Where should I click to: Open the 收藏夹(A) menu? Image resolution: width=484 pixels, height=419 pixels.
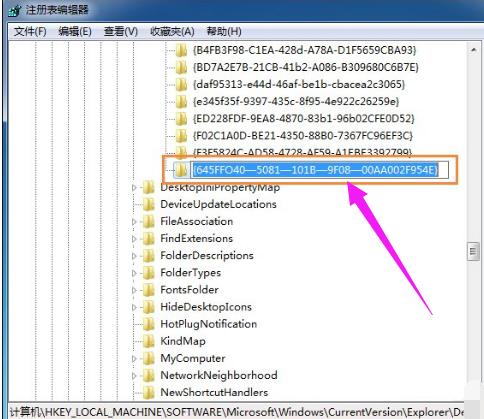click(x=172, y=32)
